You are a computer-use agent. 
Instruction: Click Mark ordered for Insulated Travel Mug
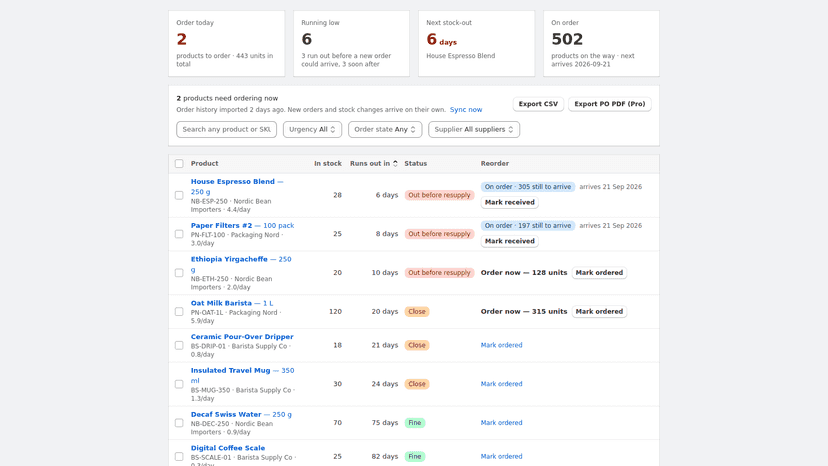501,384
